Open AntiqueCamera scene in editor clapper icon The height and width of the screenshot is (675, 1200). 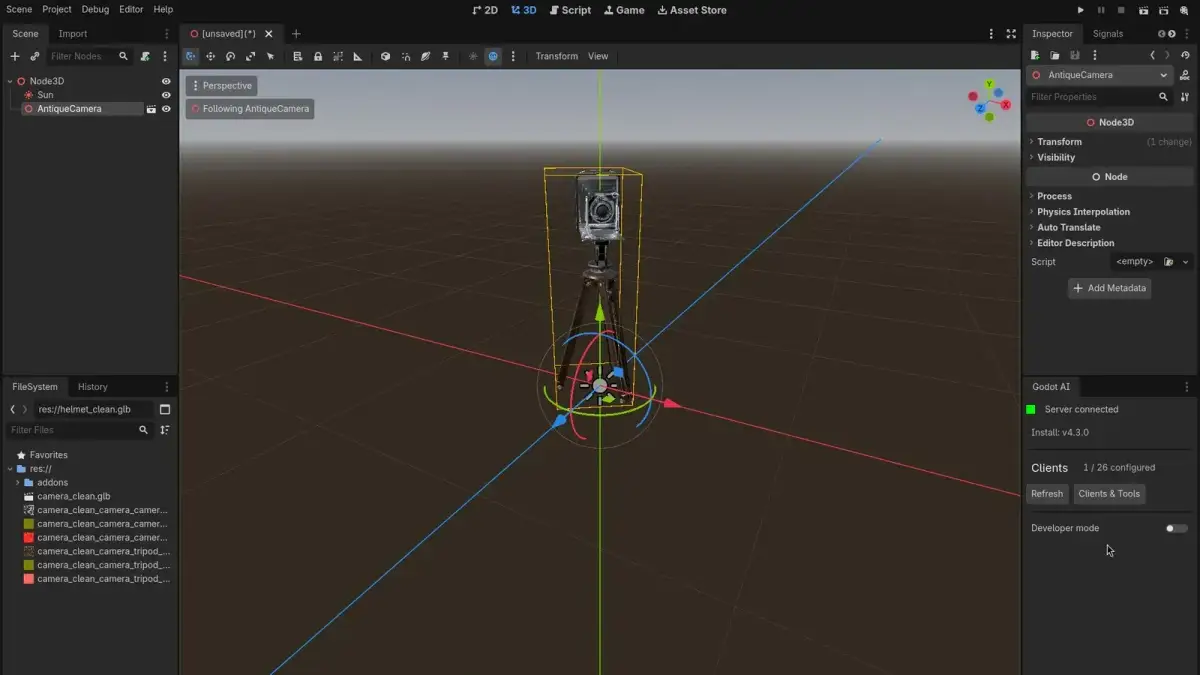151,109
